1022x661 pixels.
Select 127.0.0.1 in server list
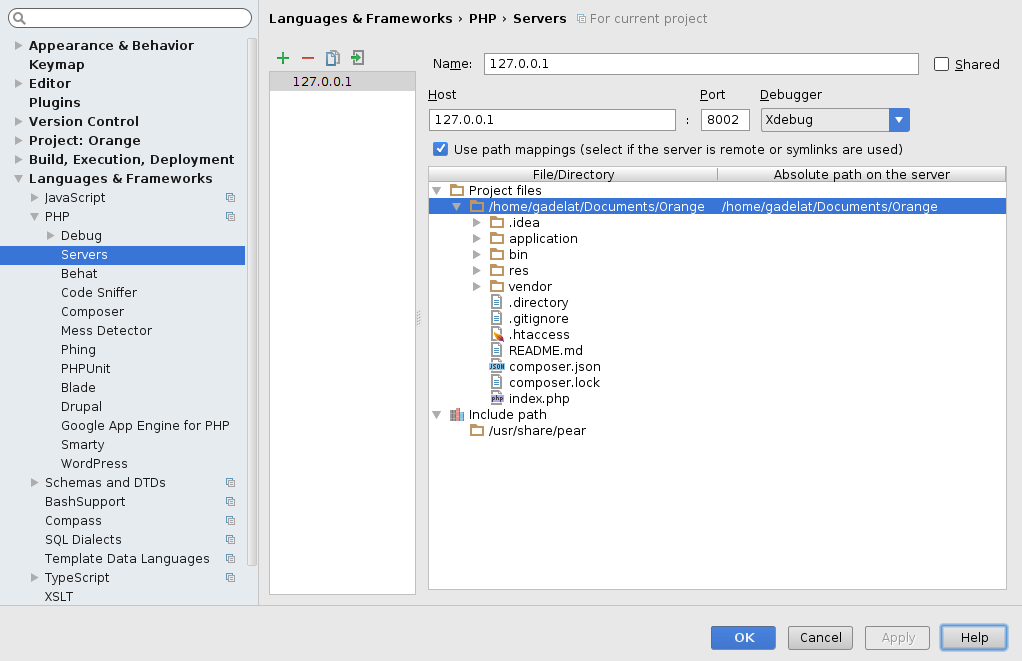(x=342, y=81)
